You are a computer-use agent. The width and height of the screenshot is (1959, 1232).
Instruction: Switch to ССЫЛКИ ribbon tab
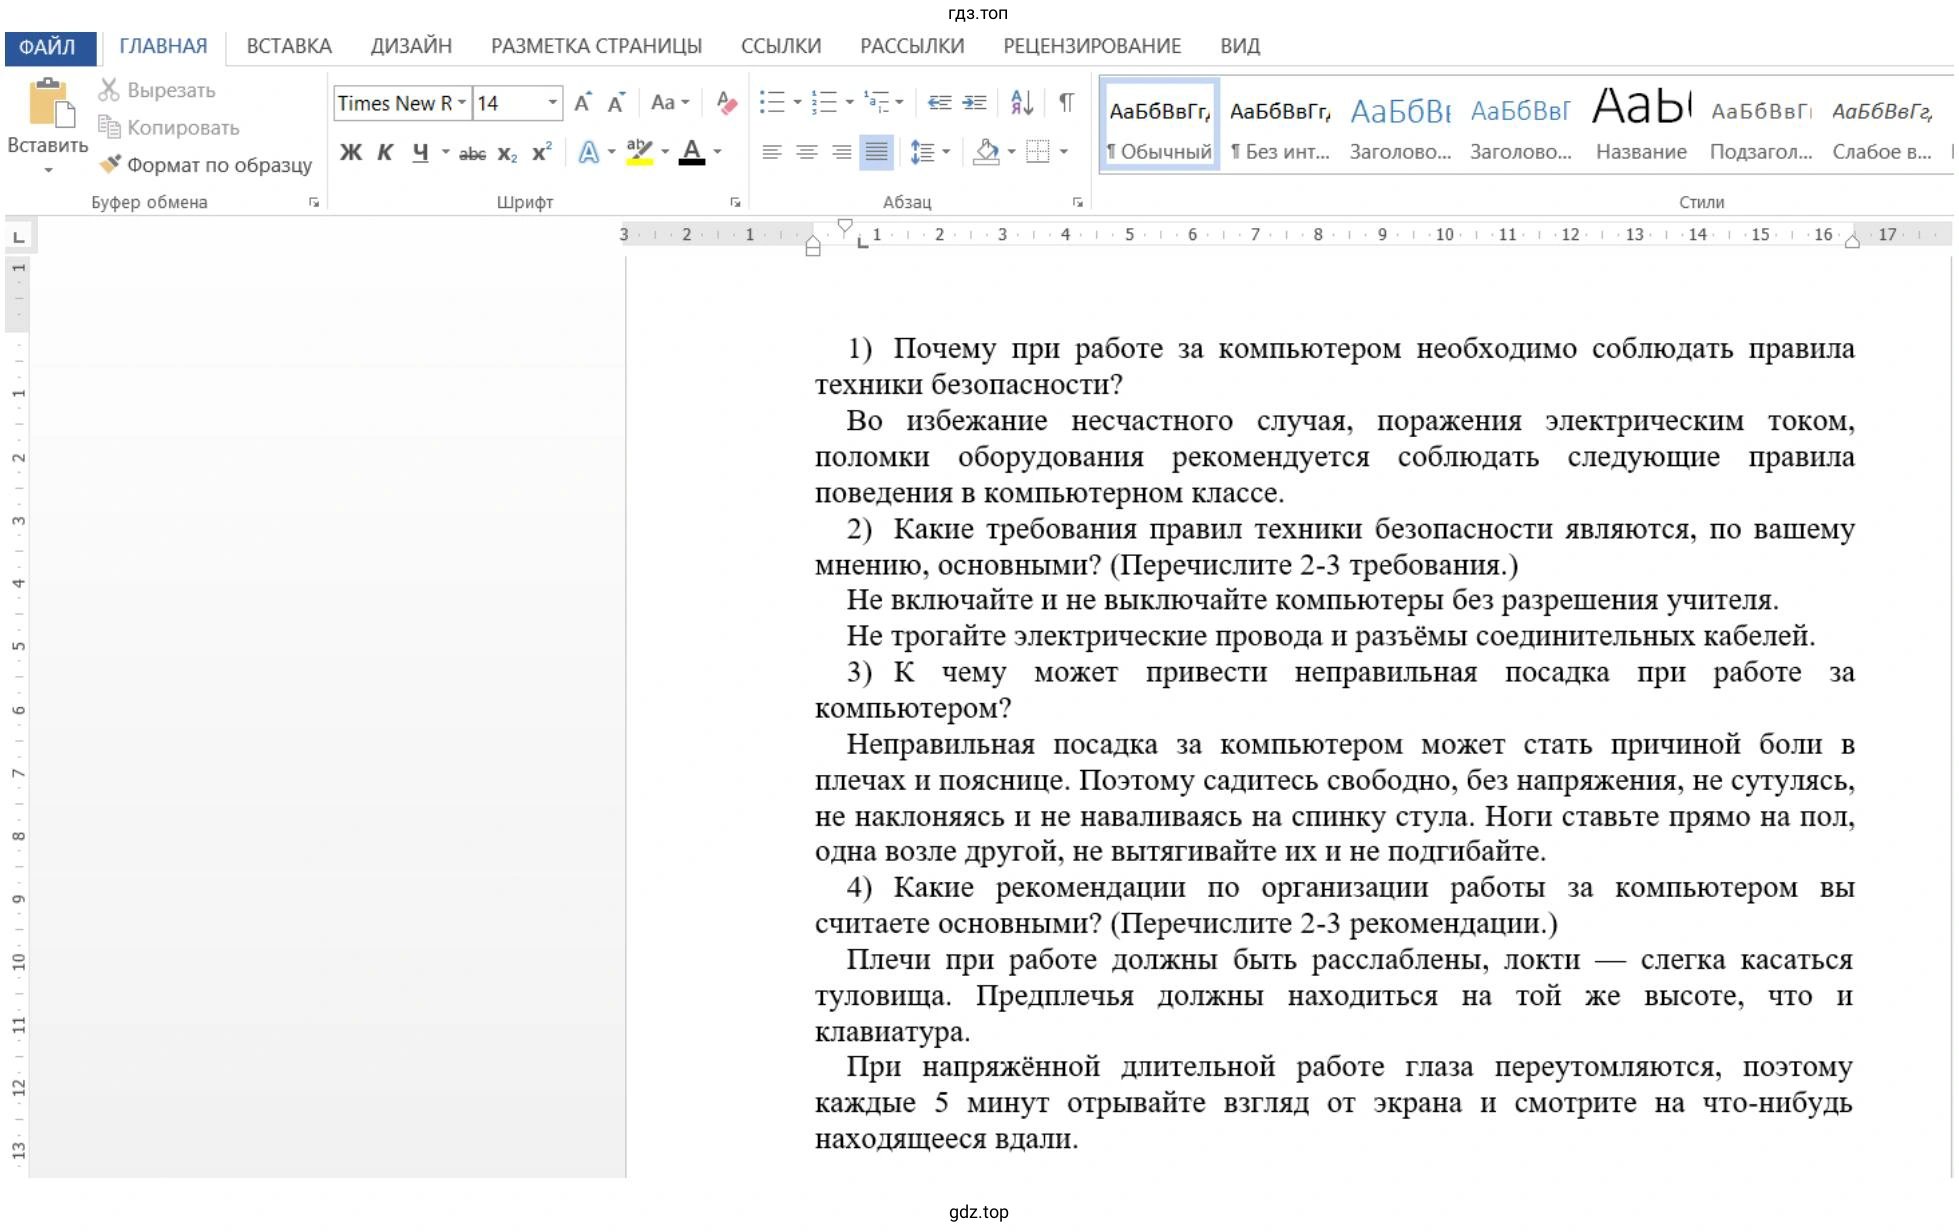click(x=781, y=46)
